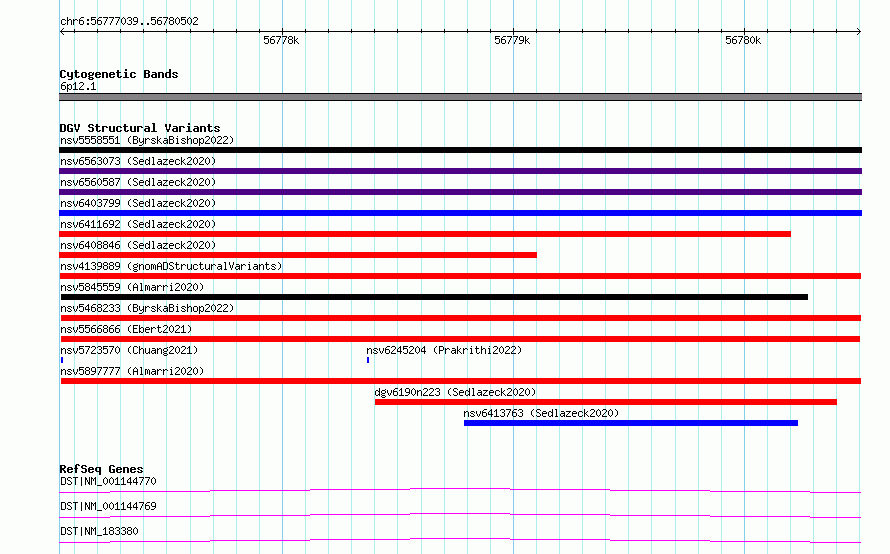Click the gray 6p12.1 cytogenetic band bar
The image size is (890, 554).
coord(460,97)
